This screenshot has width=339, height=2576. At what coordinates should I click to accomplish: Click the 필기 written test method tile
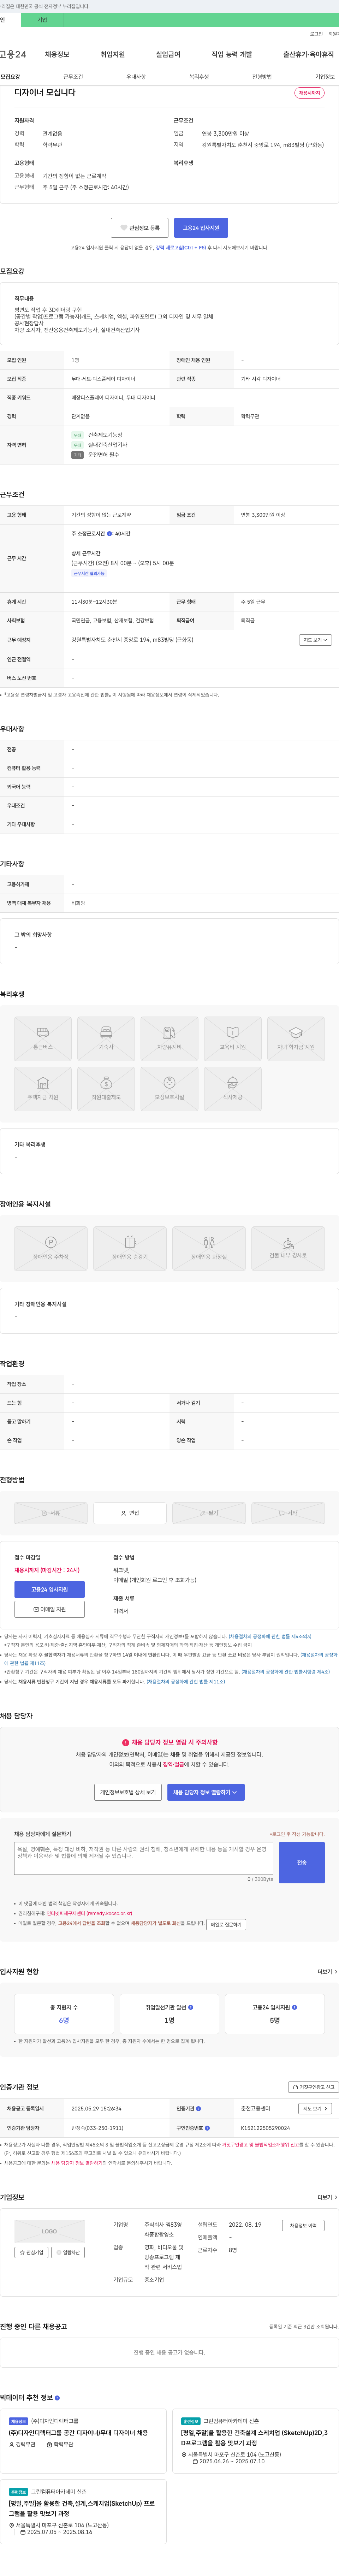(x=209, y=1513)
